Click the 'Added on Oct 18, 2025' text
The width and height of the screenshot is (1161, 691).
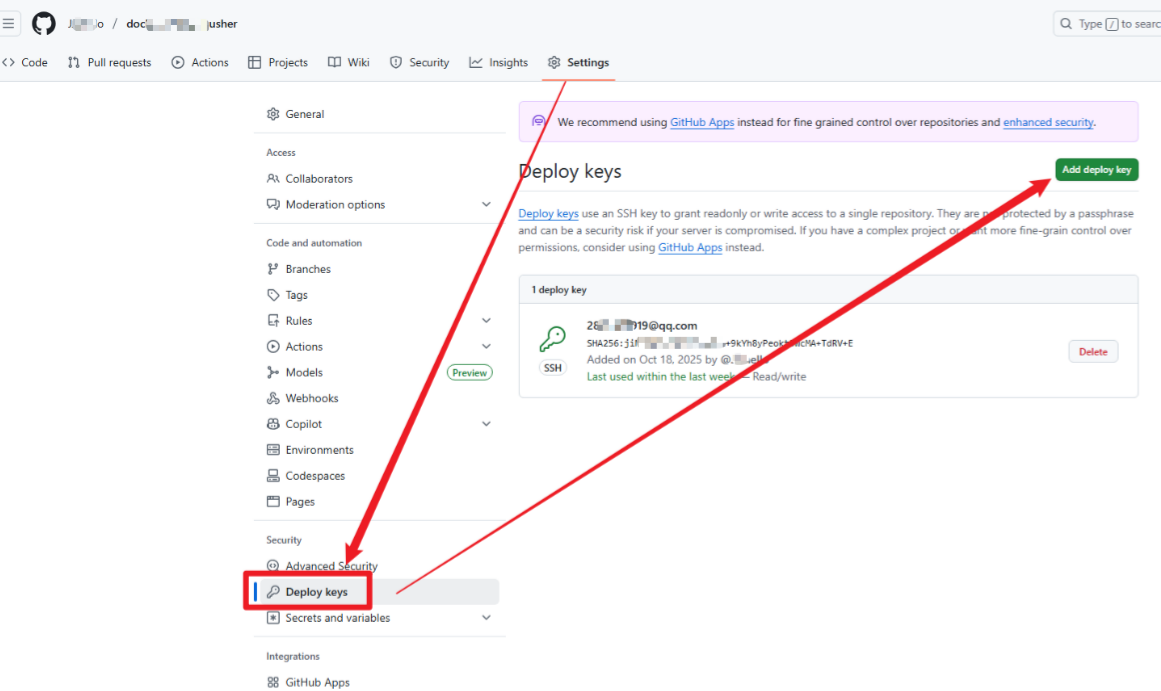point(644,360)
